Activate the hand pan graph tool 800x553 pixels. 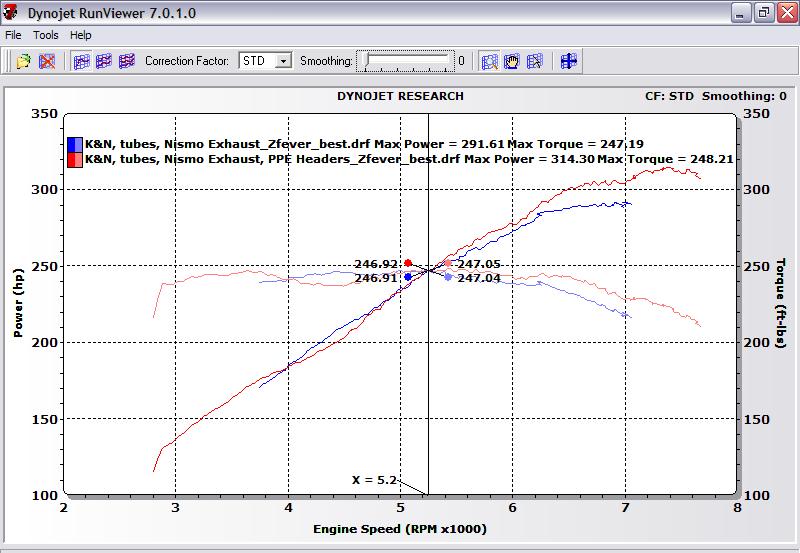tap(512, 61)
